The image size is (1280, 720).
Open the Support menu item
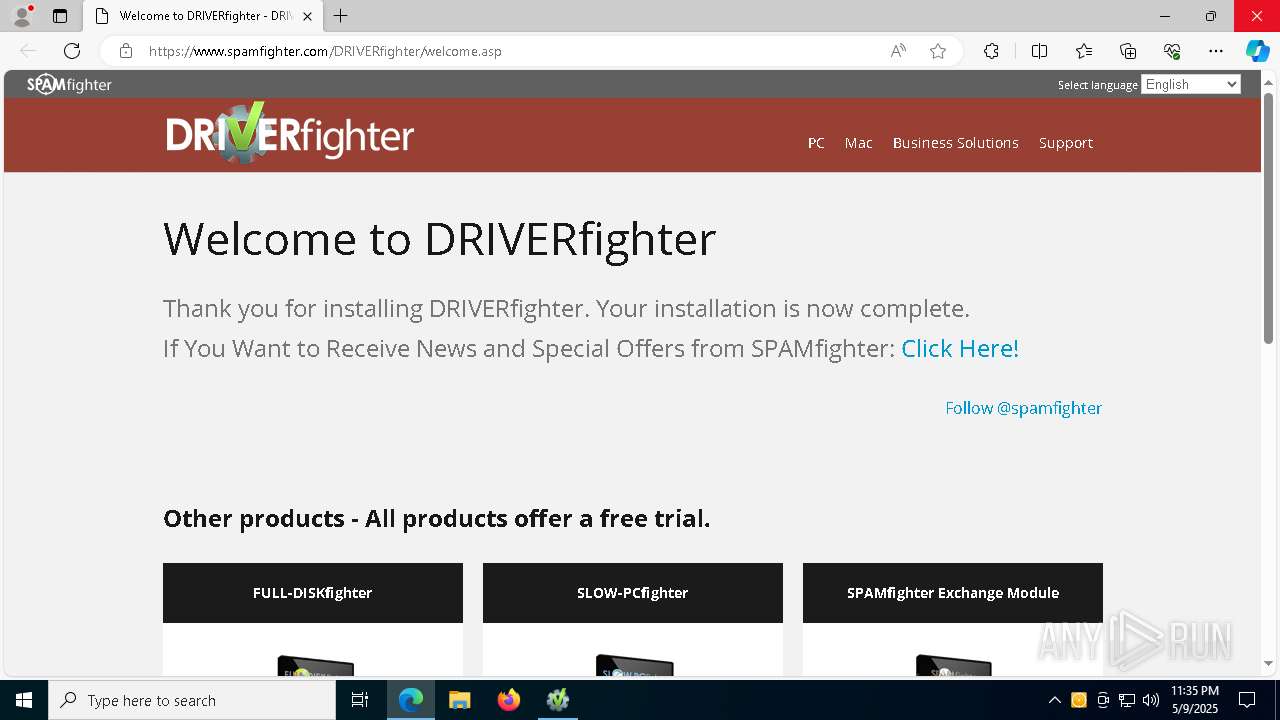(x=1065, y=143)
